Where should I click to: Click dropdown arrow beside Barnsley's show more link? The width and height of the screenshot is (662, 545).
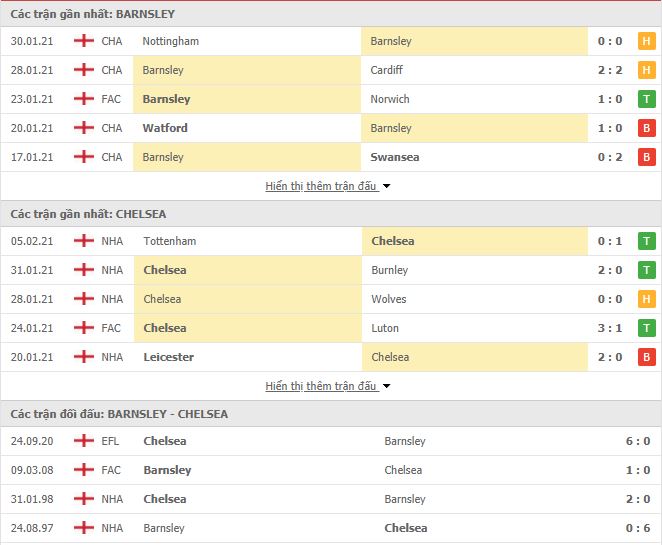pos(386,186)
